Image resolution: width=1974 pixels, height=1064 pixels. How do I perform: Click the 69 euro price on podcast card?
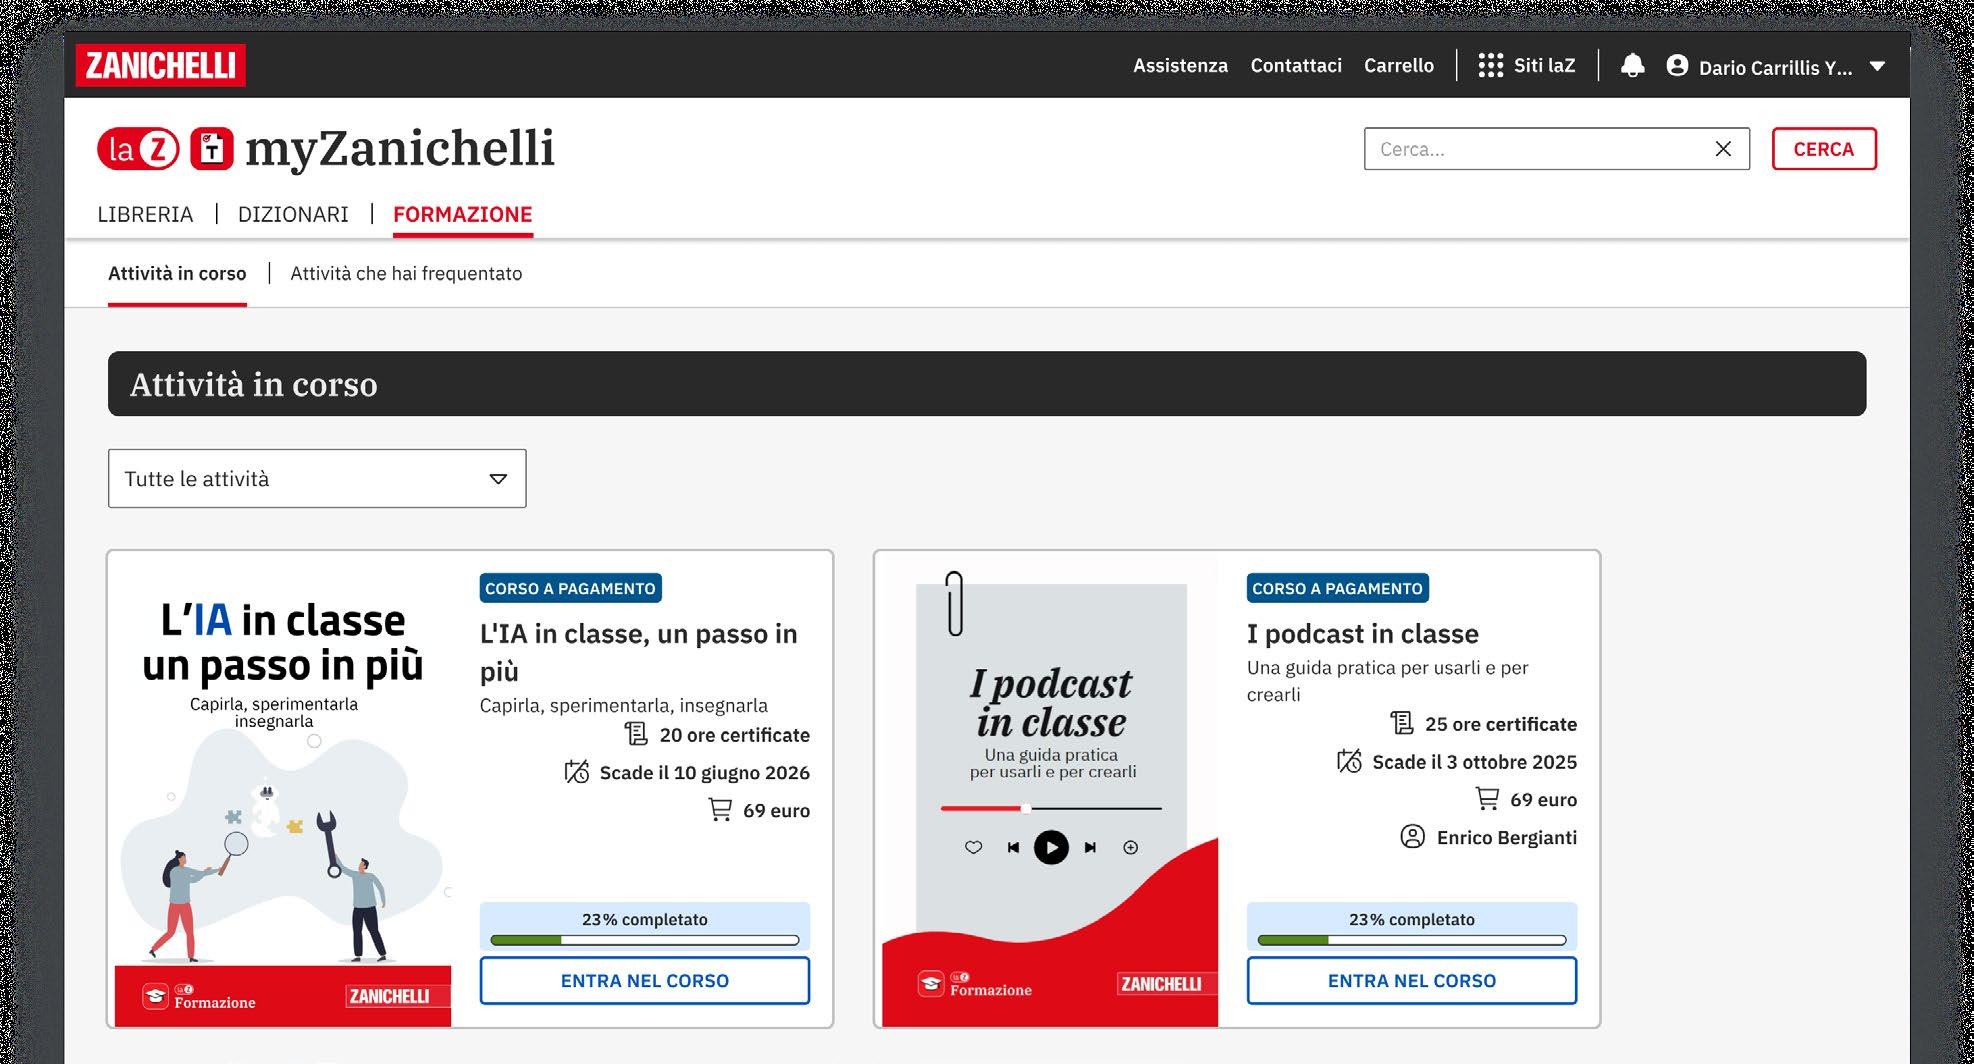click(x=1543, y=799)
